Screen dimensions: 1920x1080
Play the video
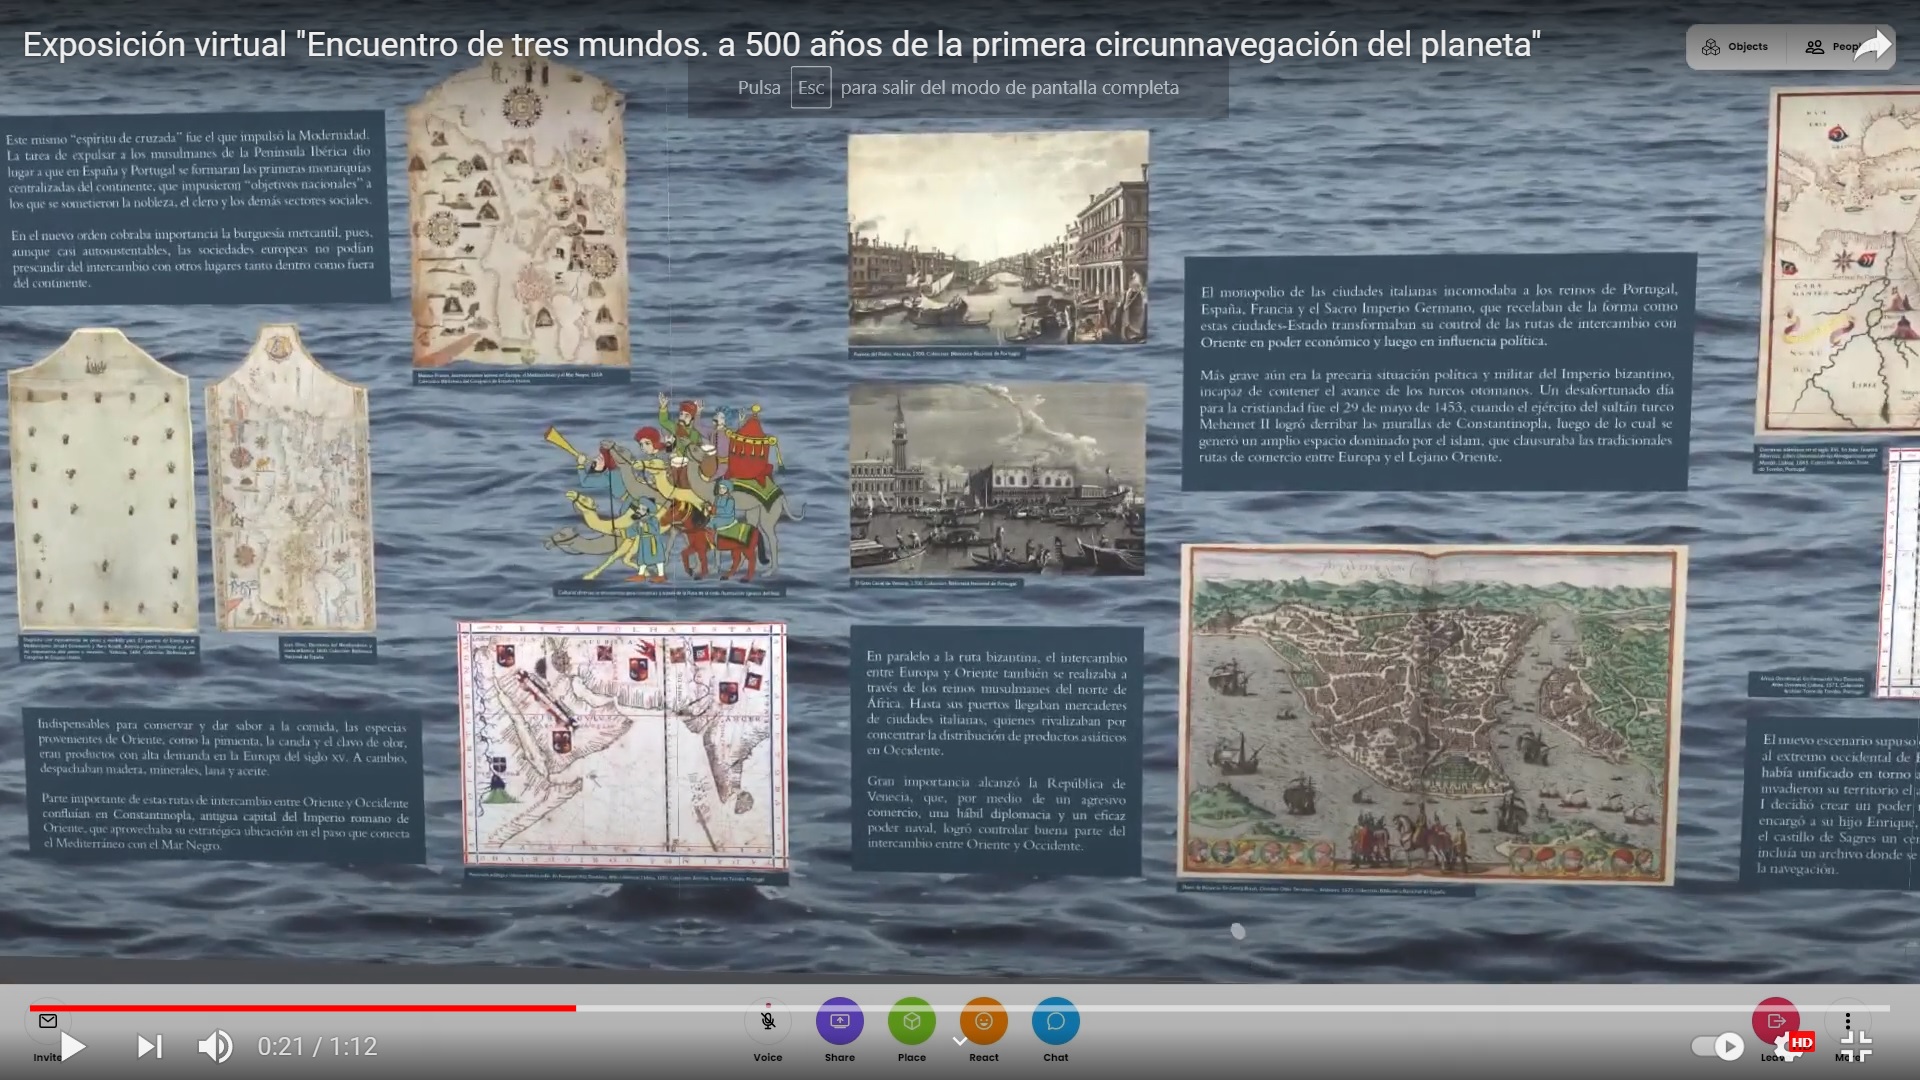click(73, 1047)
